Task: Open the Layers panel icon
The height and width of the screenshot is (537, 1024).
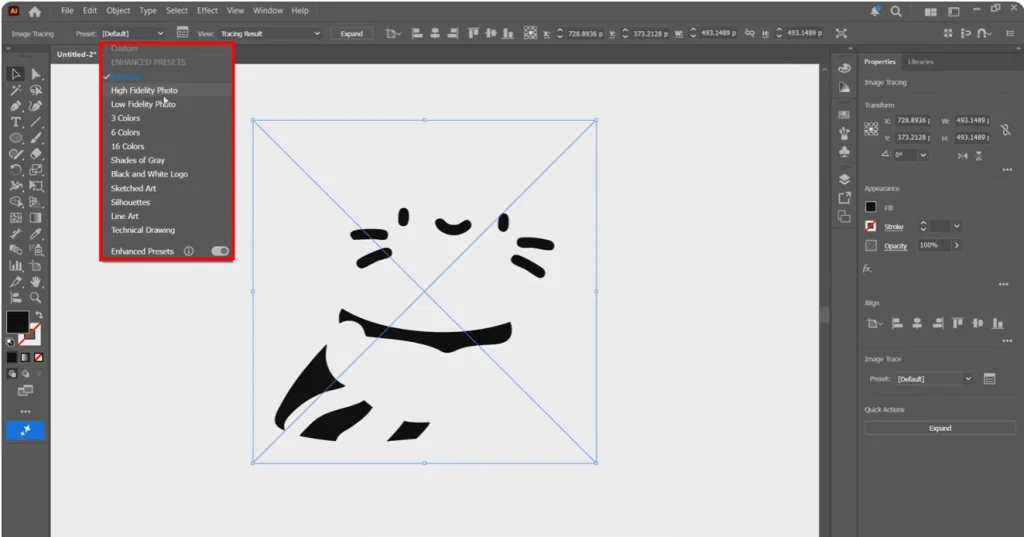Action: [844, 180]
